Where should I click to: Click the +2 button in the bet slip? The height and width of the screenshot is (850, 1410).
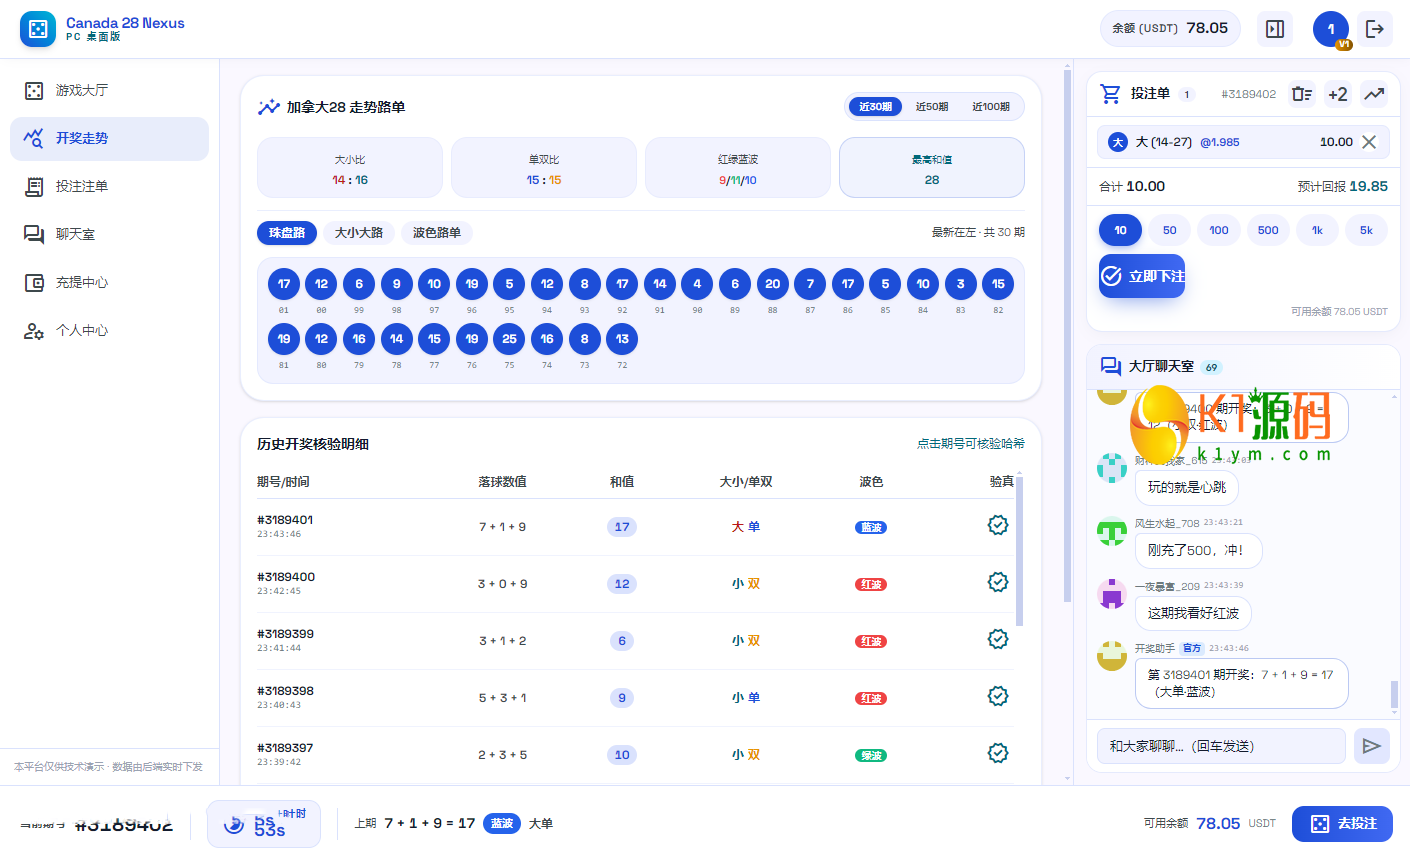pyautogui.click(x=1338, y=94)
